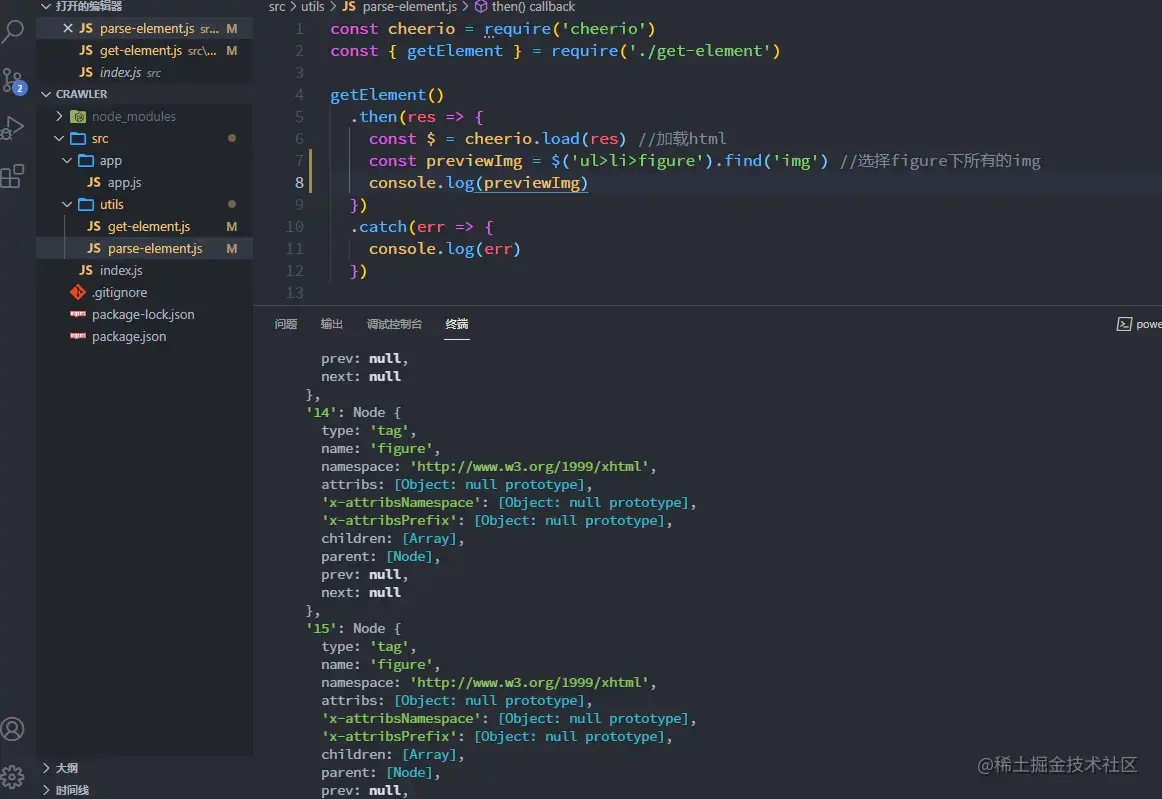Image resolution: width=1162 pixels, height=799 pixels.
Task: Click the package.json npm file icon
Action: click(x=78, y=336)
